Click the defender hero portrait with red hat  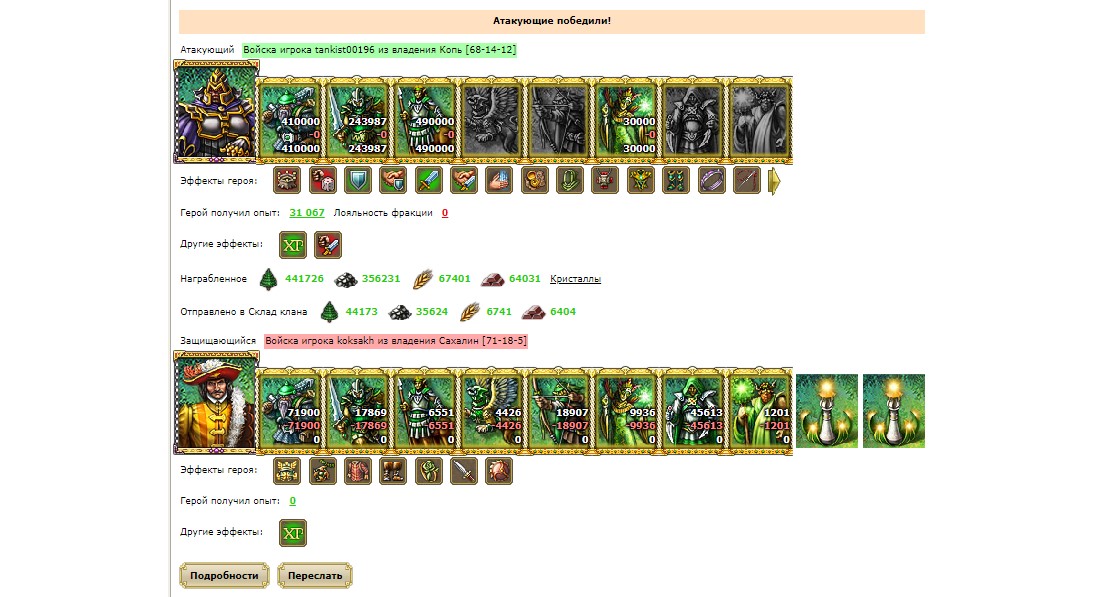pyautogui.click(x=216, y=403)
